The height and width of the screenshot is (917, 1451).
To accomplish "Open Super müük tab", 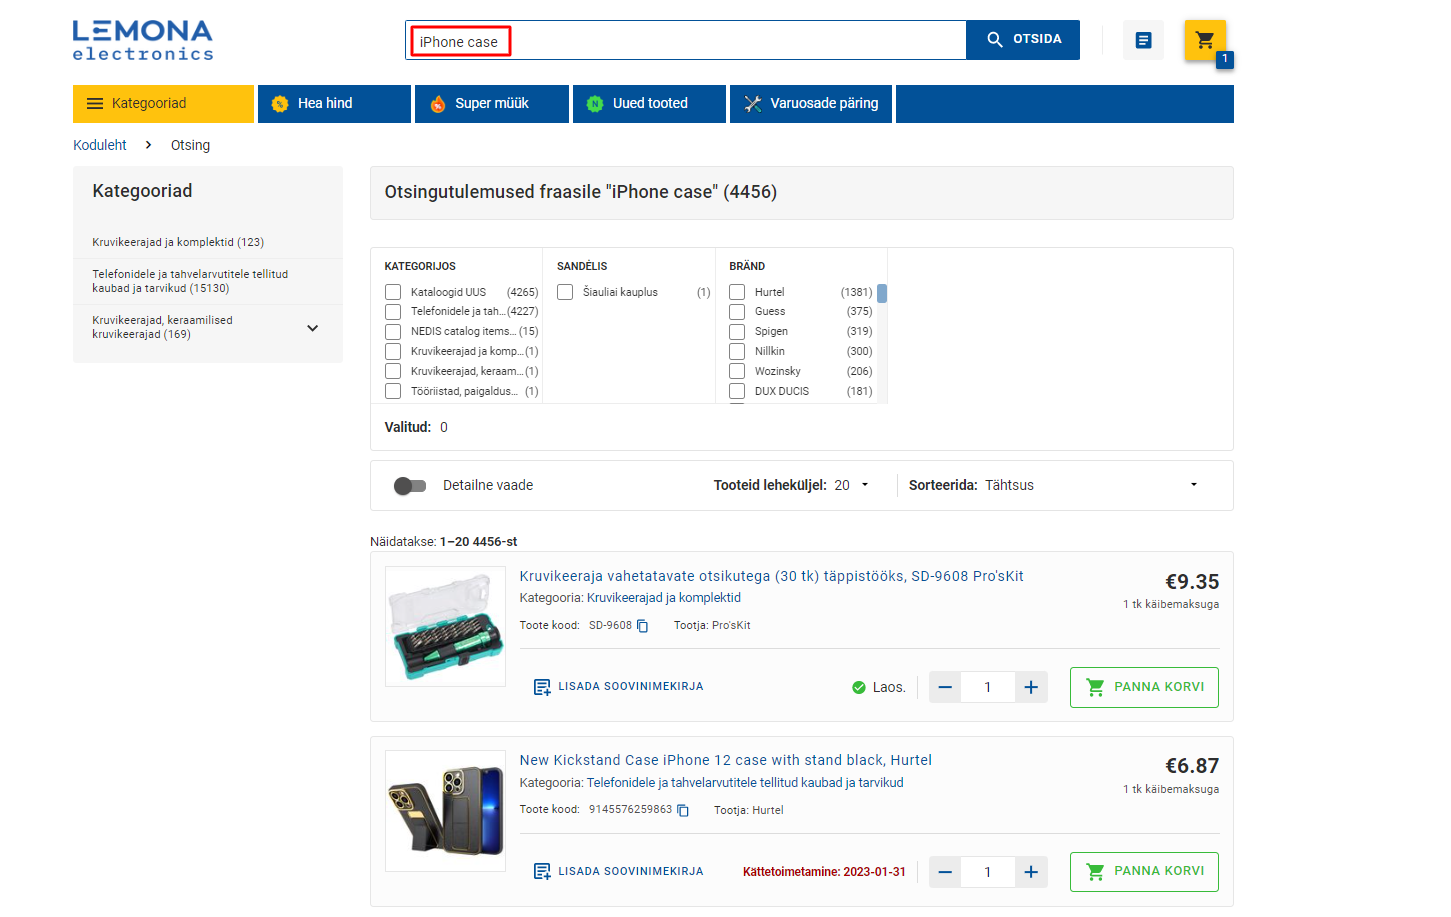I will click(492, 104).
